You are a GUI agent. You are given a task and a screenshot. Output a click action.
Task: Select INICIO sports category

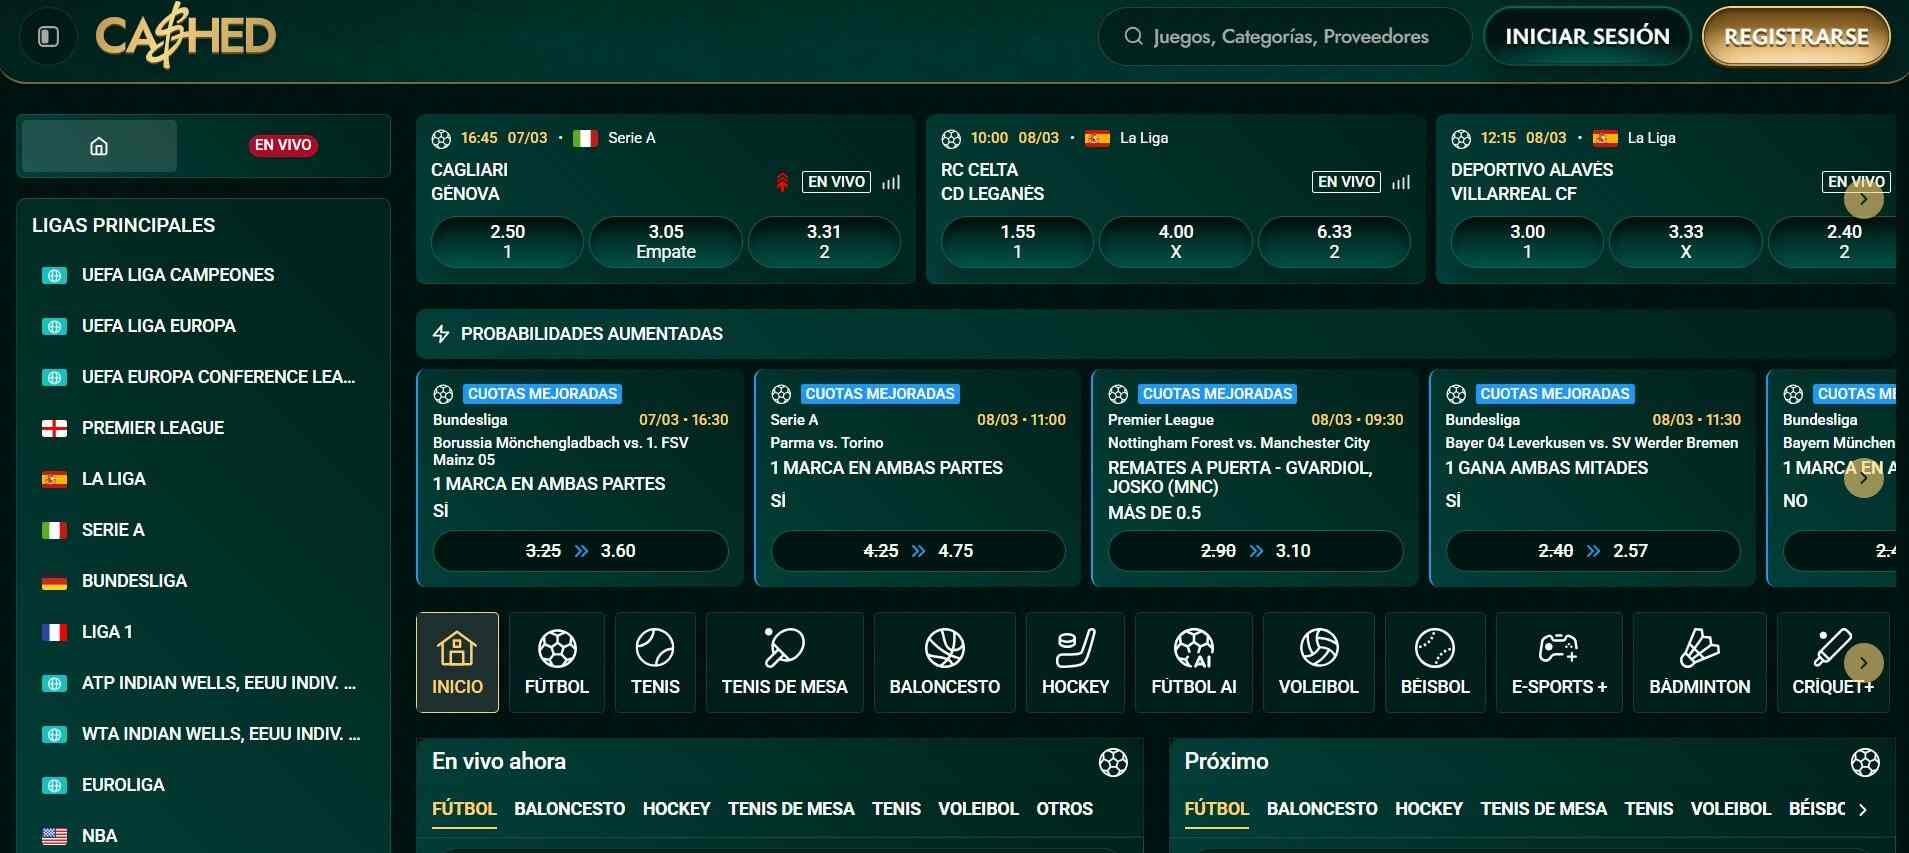(457, 662)
